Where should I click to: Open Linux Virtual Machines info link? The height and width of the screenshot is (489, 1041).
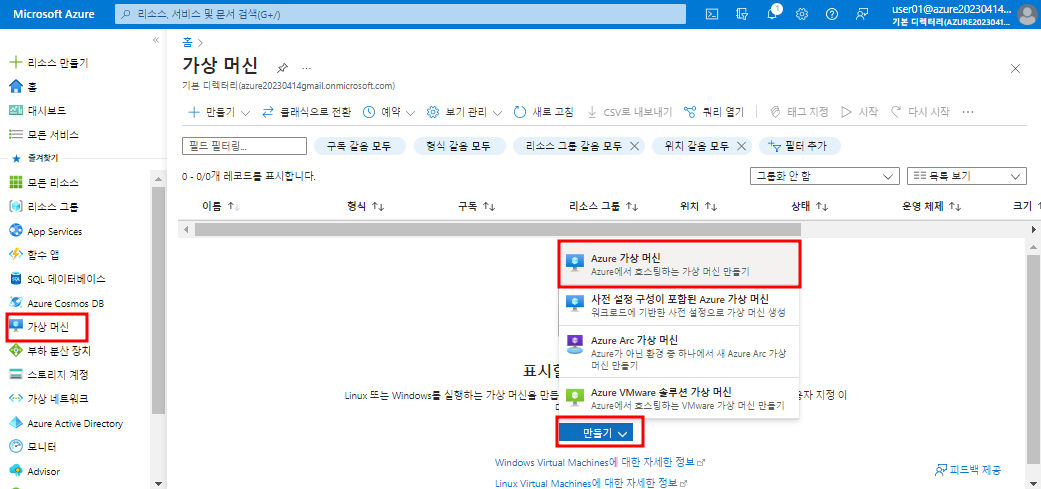tap(586, 482)
